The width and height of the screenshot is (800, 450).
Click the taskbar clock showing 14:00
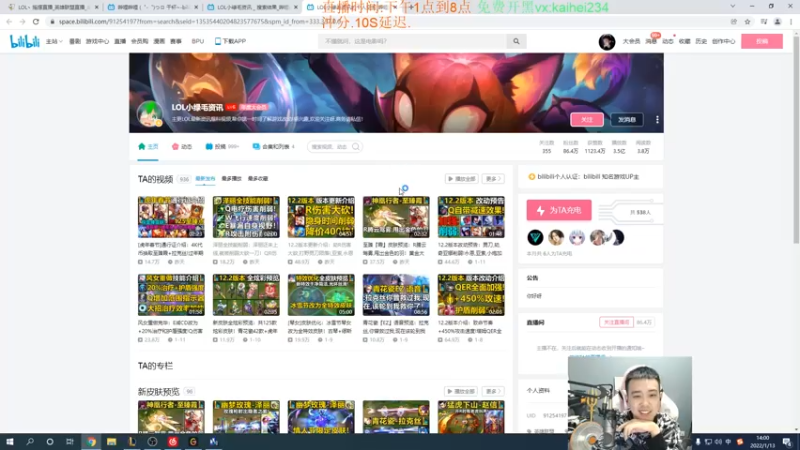pyautogui.click(x=762, y=442)
